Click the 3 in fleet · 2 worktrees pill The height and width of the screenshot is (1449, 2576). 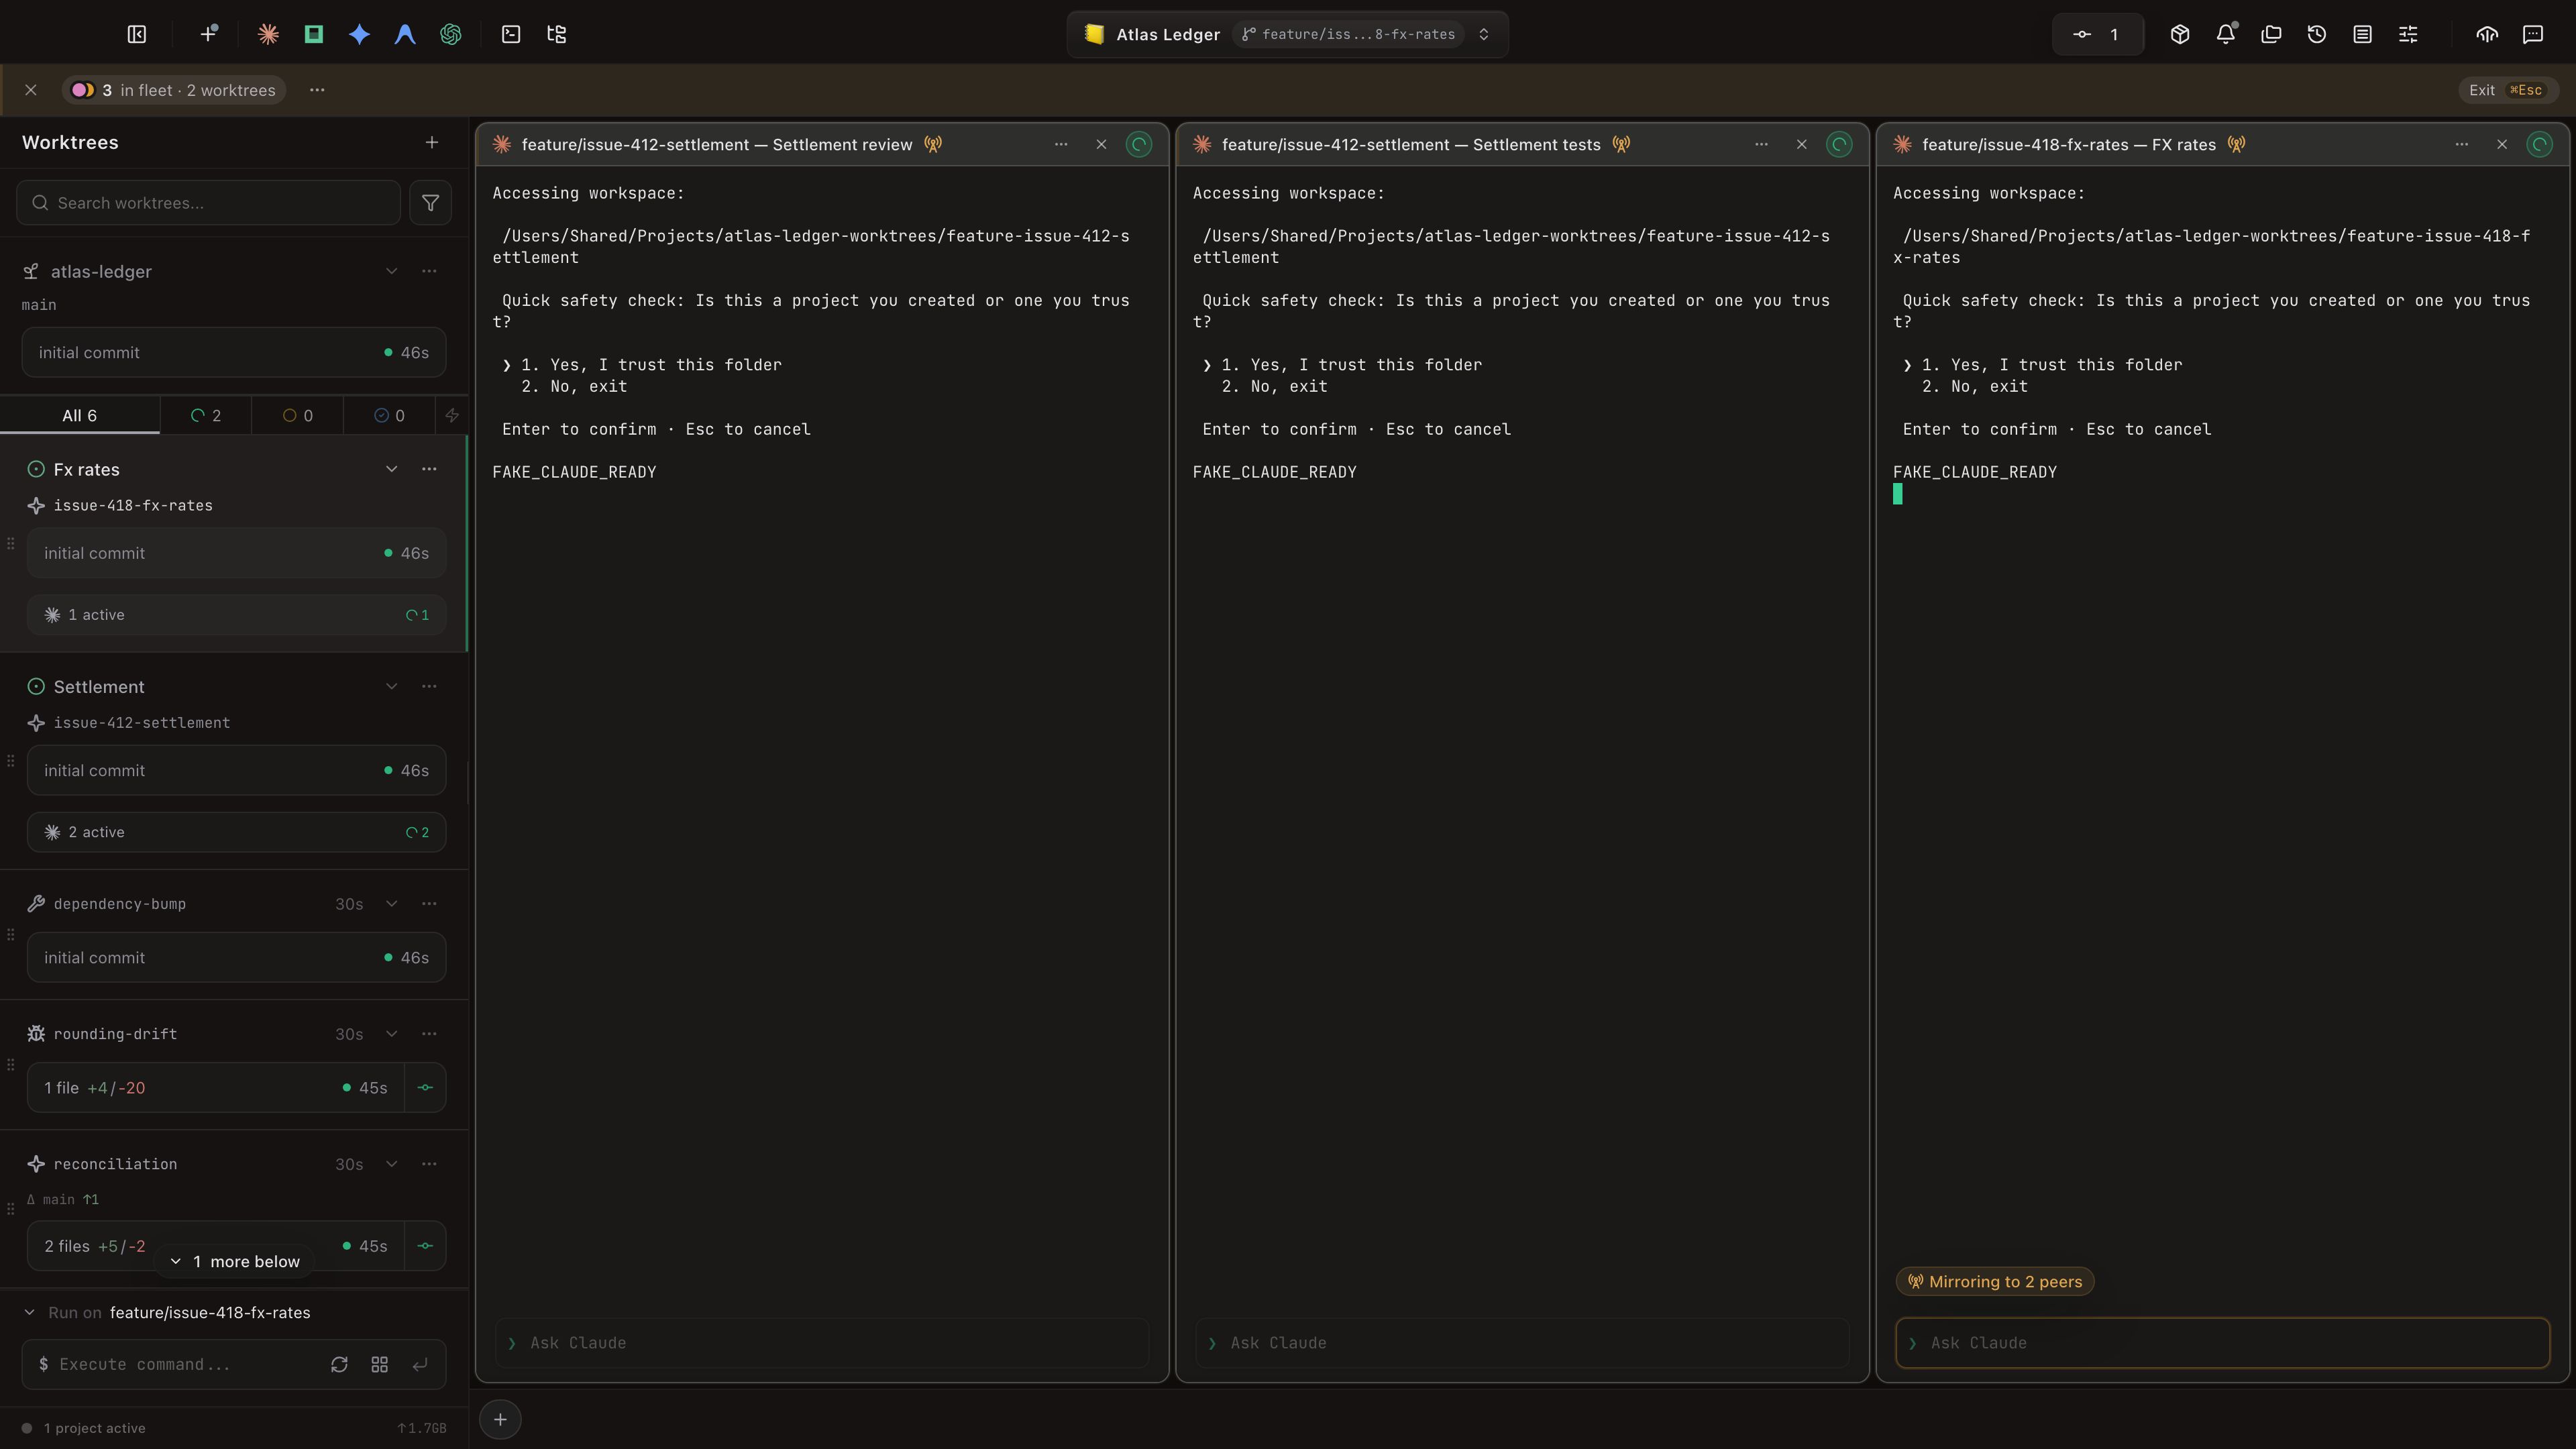click(x=174, y=90)
